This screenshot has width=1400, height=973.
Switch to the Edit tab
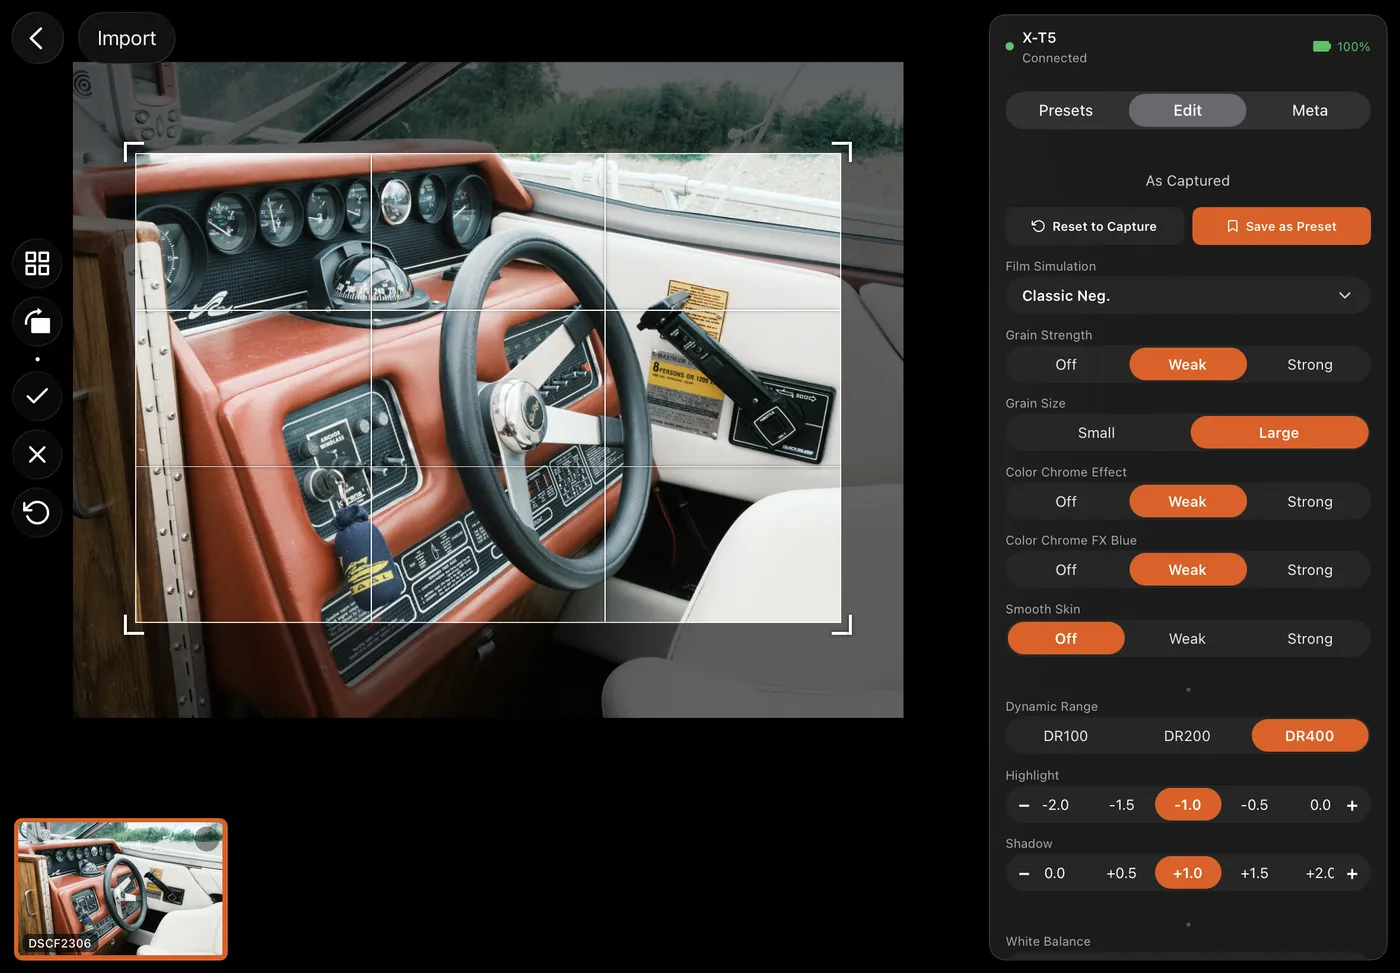[1187, 110]
